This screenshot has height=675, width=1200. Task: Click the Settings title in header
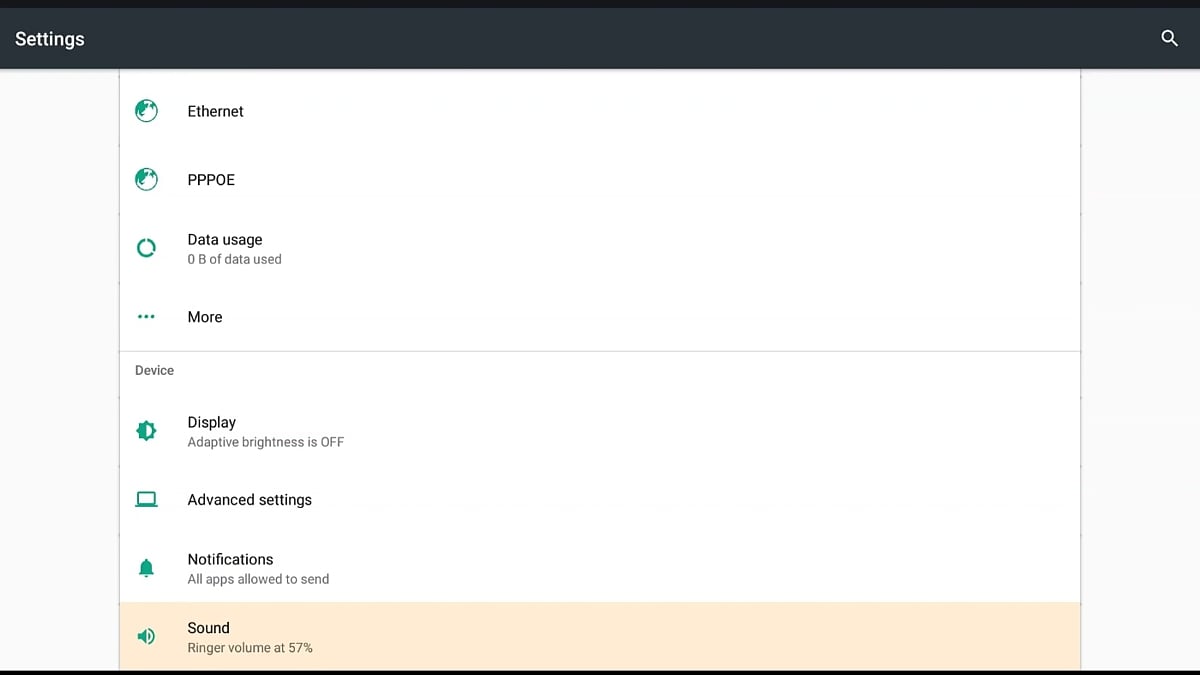point(50,39)
